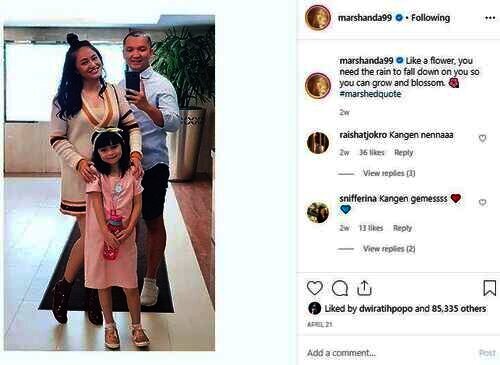Image resolution: width=500 pixels, height=365 pixels.
Task: Like raishatjokro's comment
Action: (482, 138)
